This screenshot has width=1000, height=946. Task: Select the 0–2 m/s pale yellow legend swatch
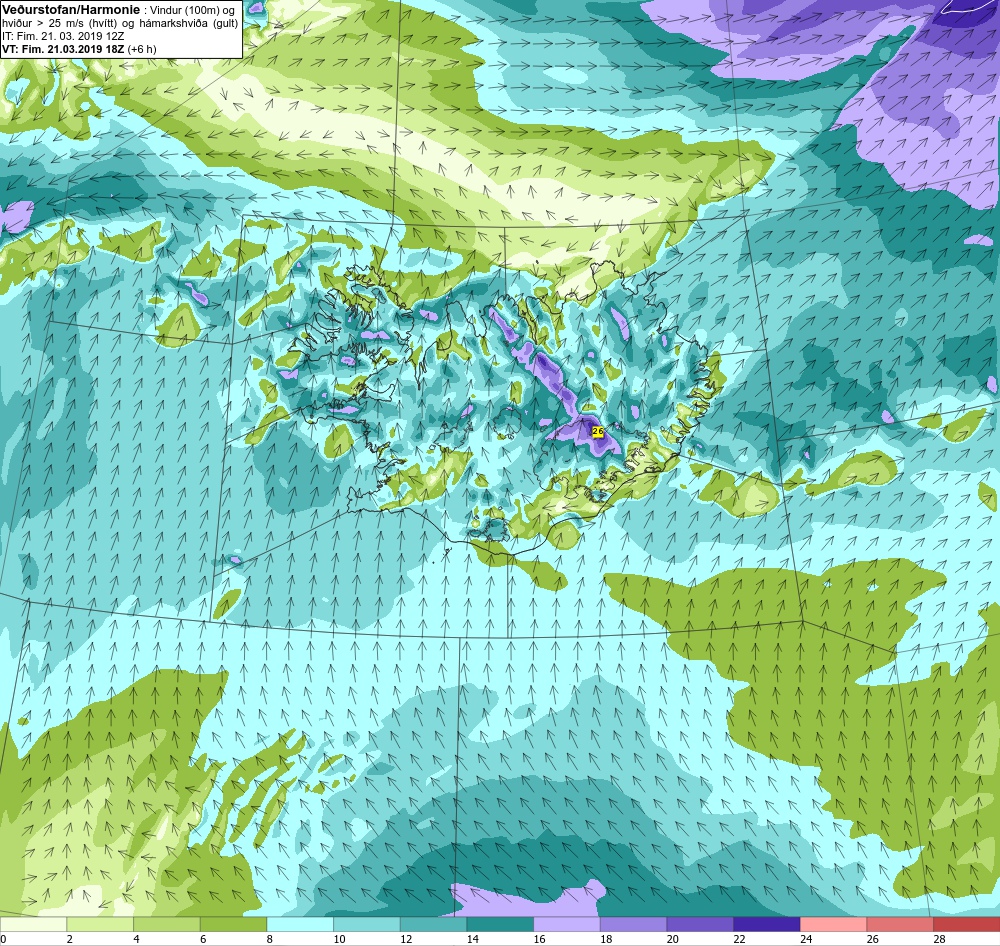33,924
